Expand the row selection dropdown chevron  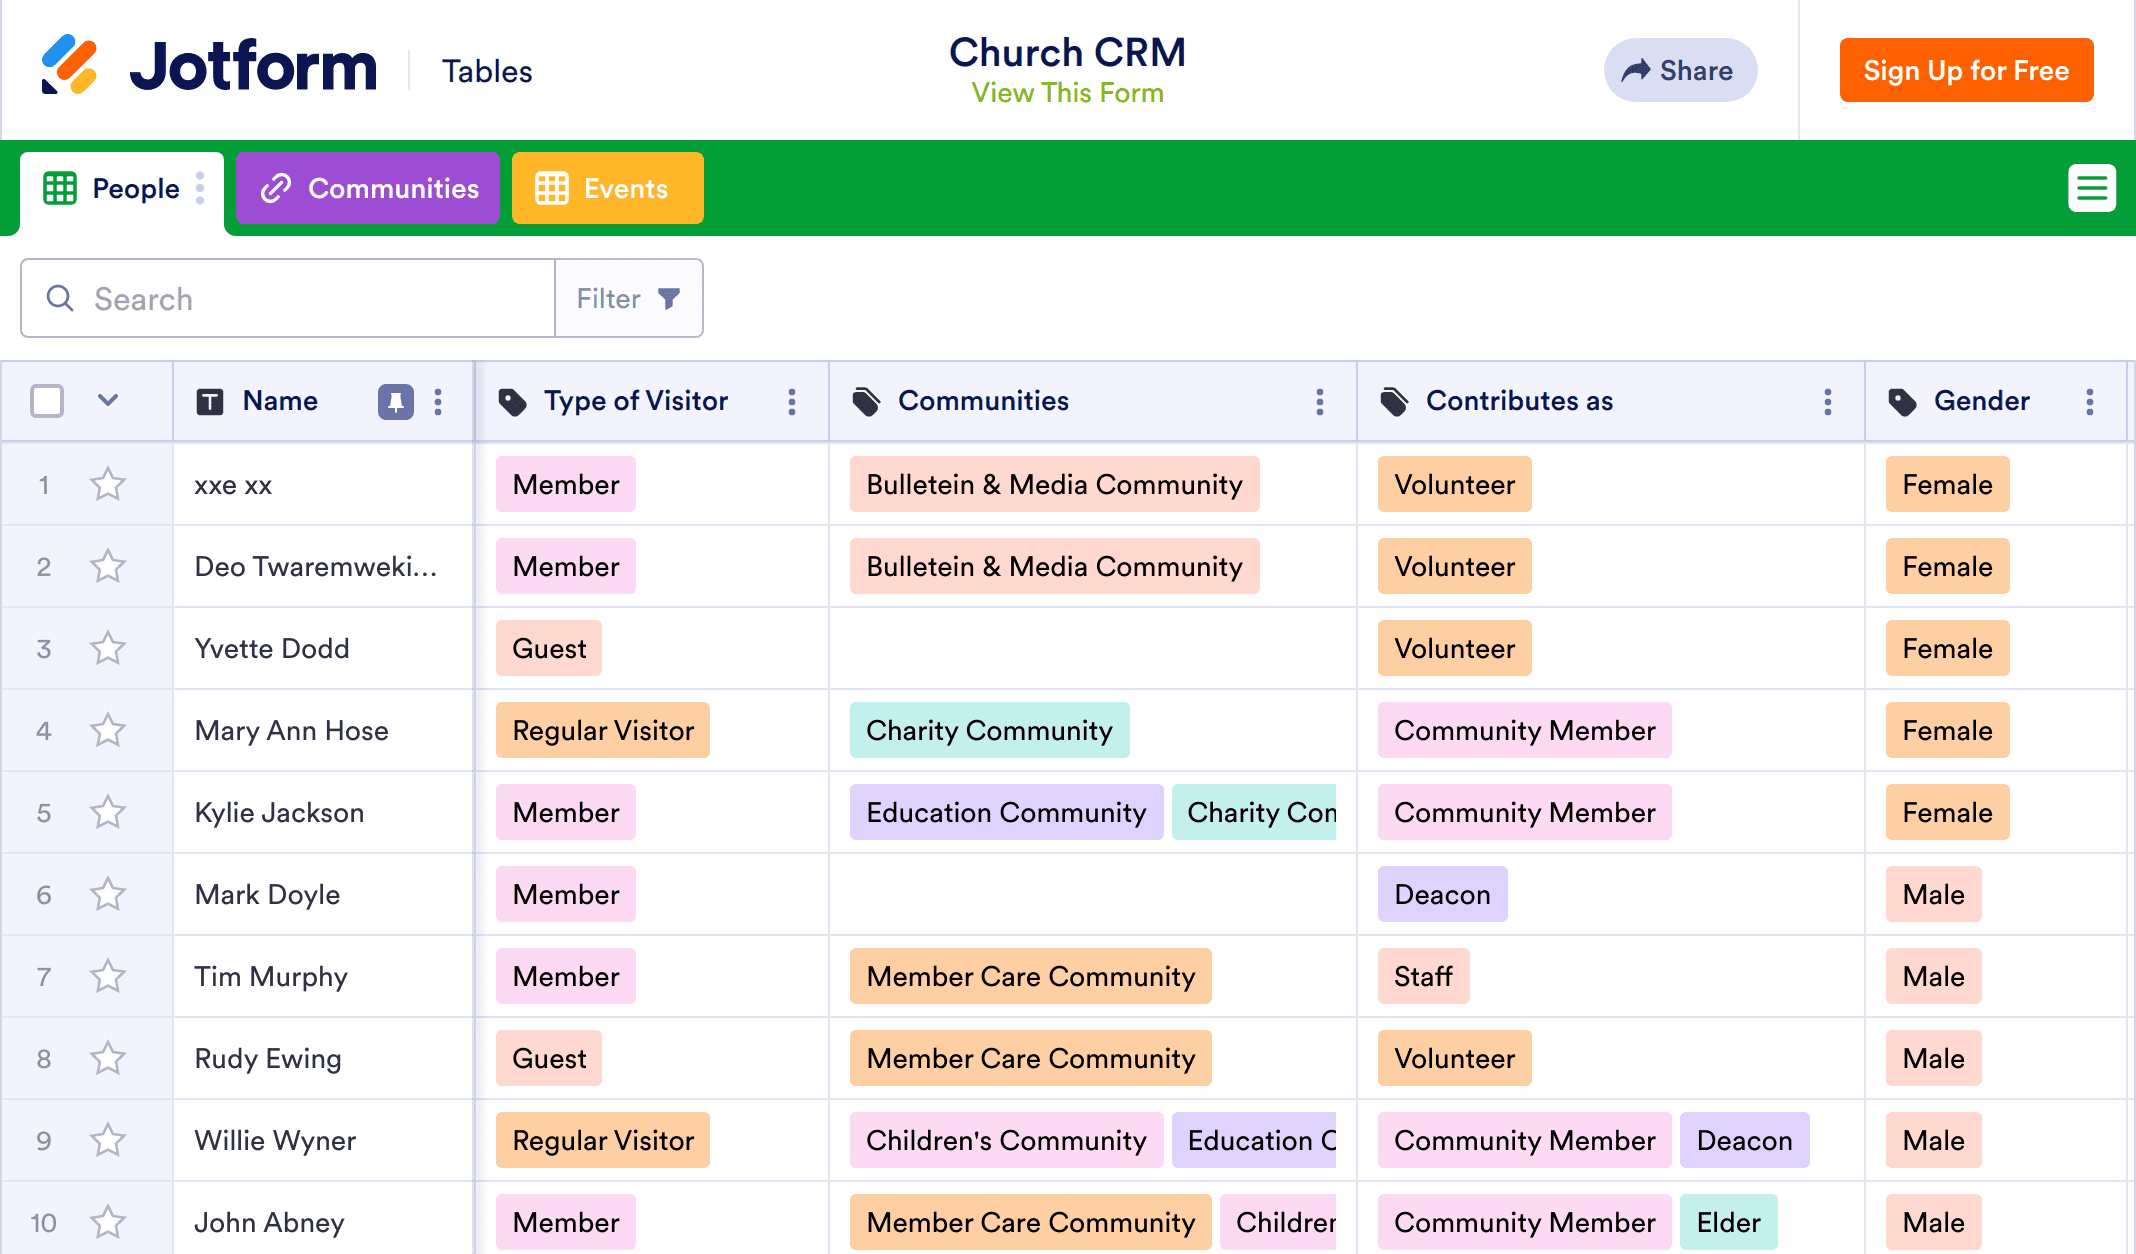click(108, 401)
